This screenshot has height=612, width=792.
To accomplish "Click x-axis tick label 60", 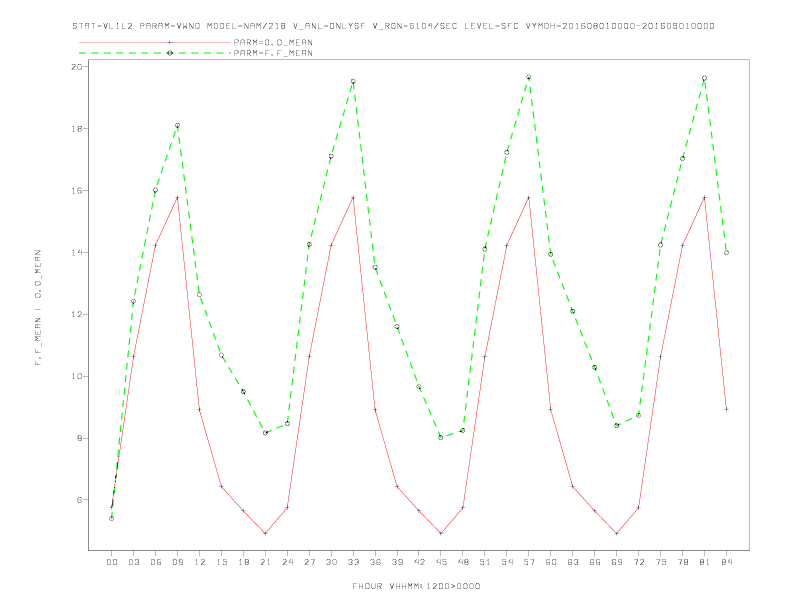I will click(551, 562).
